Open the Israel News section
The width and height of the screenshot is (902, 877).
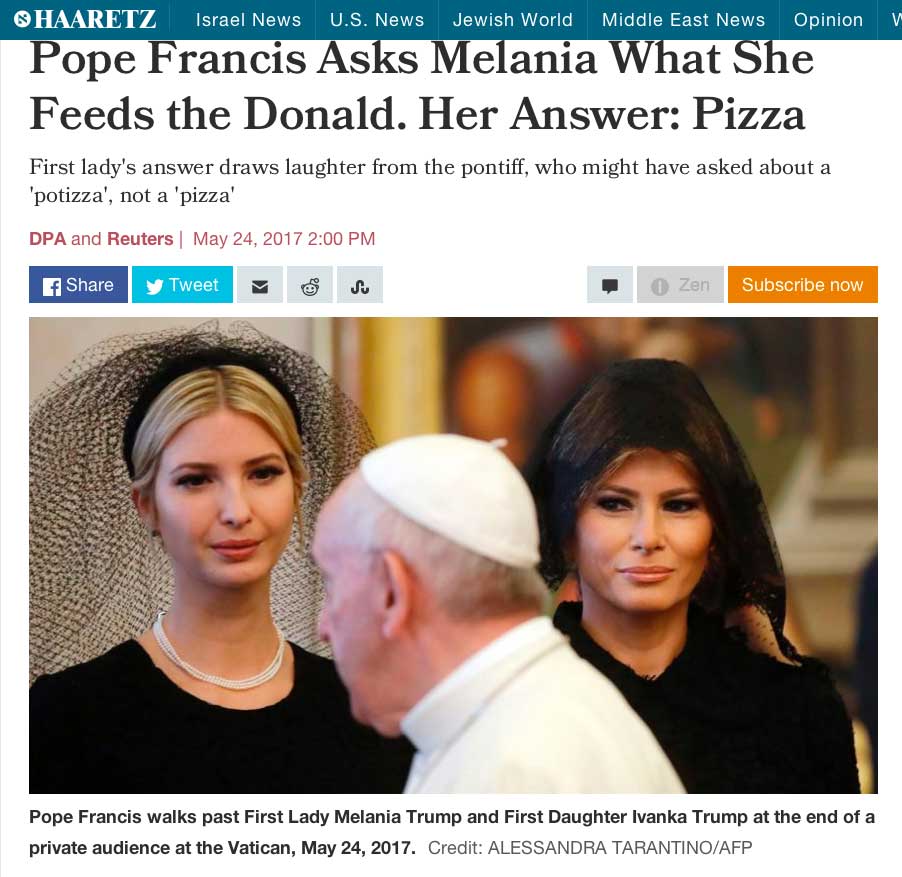tap(248, 20)
